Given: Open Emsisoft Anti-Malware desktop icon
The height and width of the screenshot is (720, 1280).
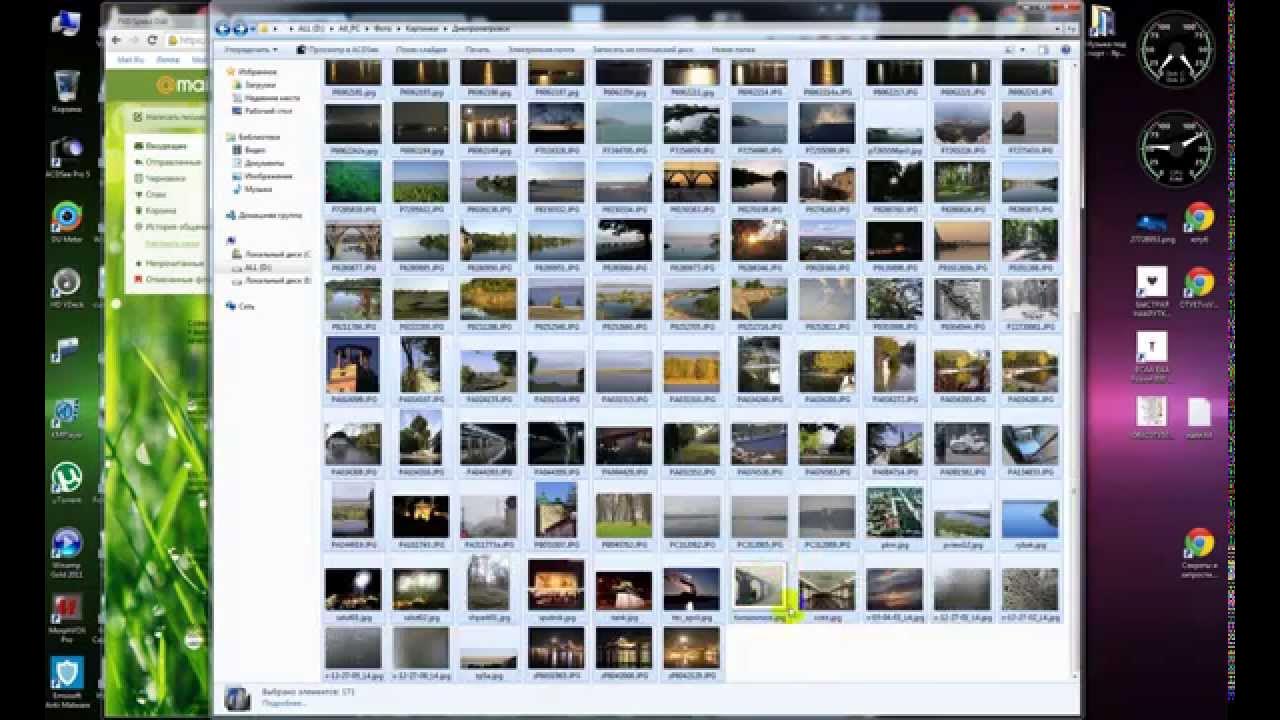Looking at the screenshot, I should (x=67, y=680).
